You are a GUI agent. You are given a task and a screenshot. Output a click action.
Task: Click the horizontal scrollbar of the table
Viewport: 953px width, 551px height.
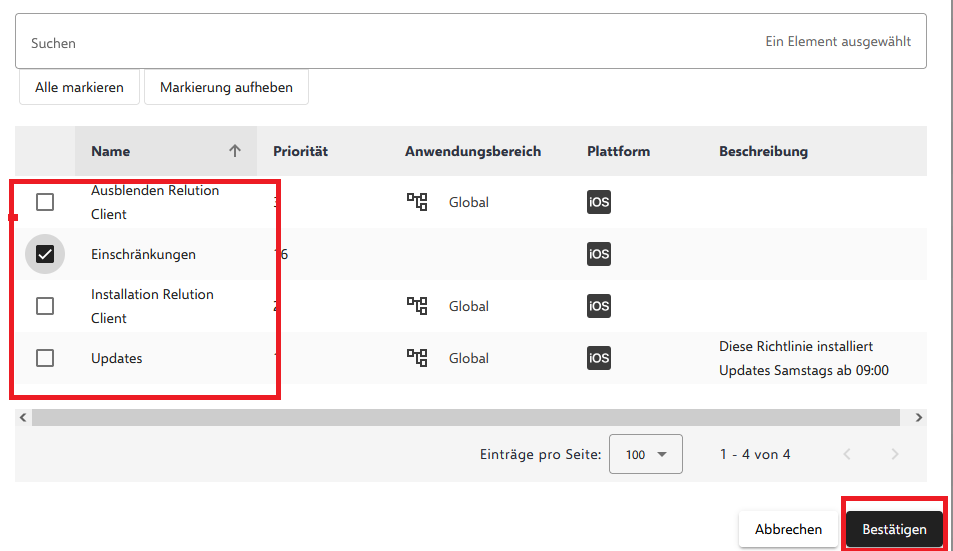click(x=466, y=417)
